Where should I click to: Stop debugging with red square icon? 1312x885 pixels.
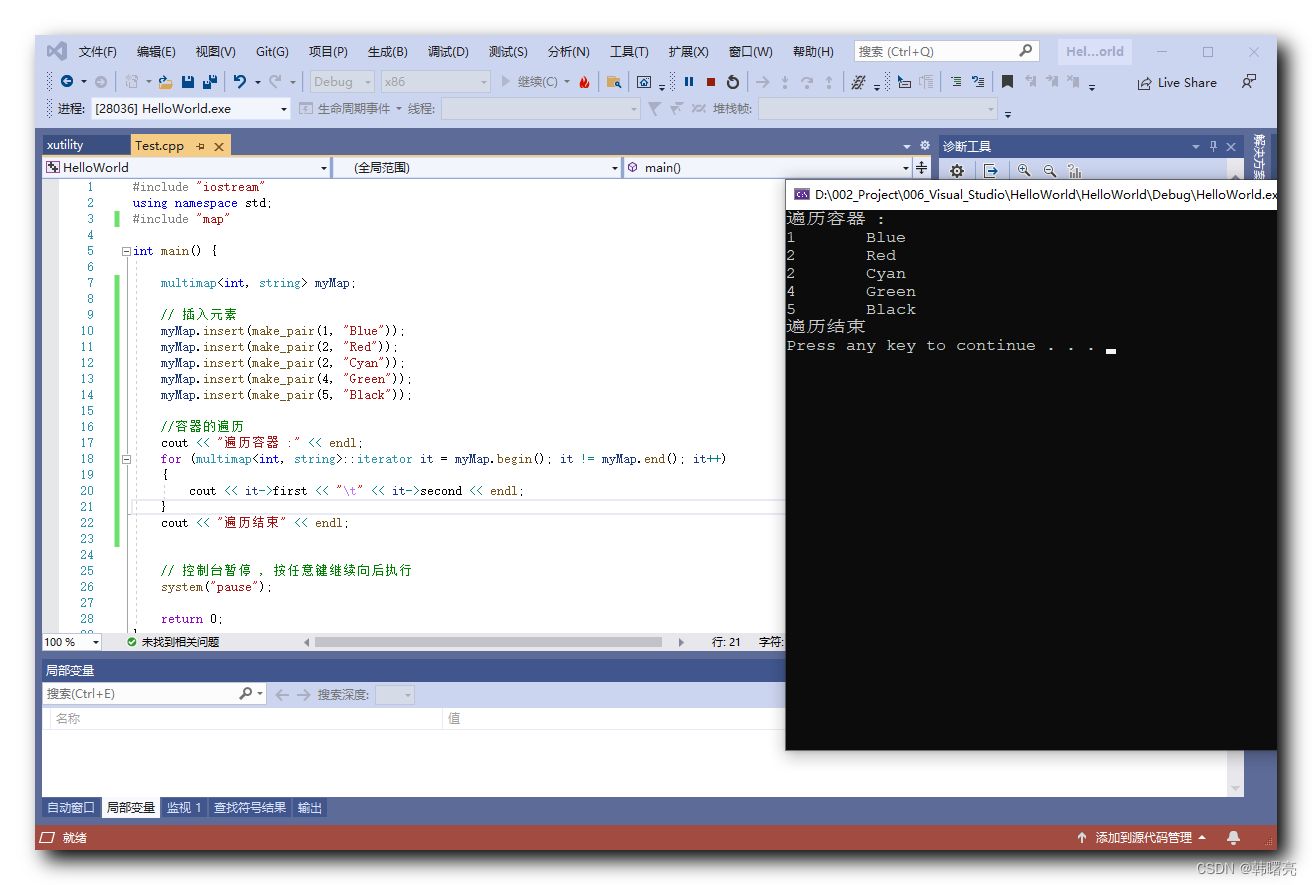tap(711, 82)
